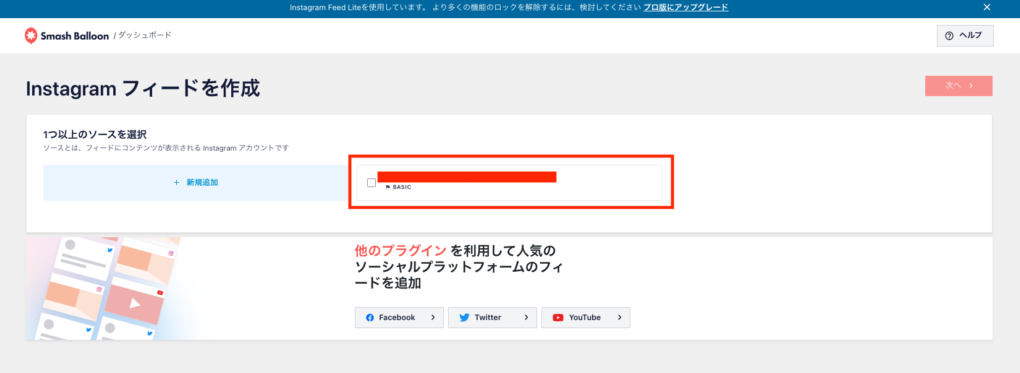Click the chevron on YouTube button
This screenshot has height=373, width=1020.
point(619,318)
